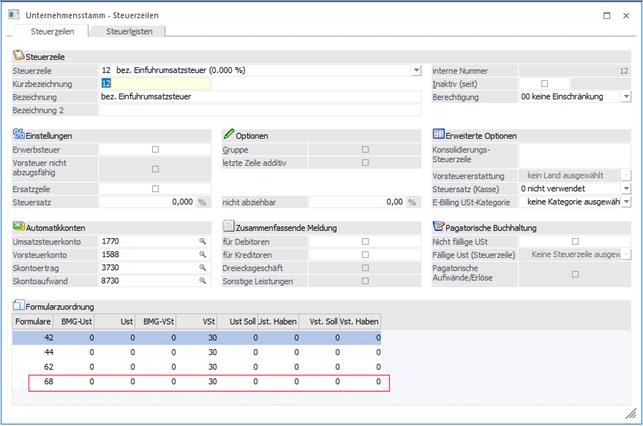Click the Vorsteuerkonto lookup magnifier icon

tap(201, 255)
